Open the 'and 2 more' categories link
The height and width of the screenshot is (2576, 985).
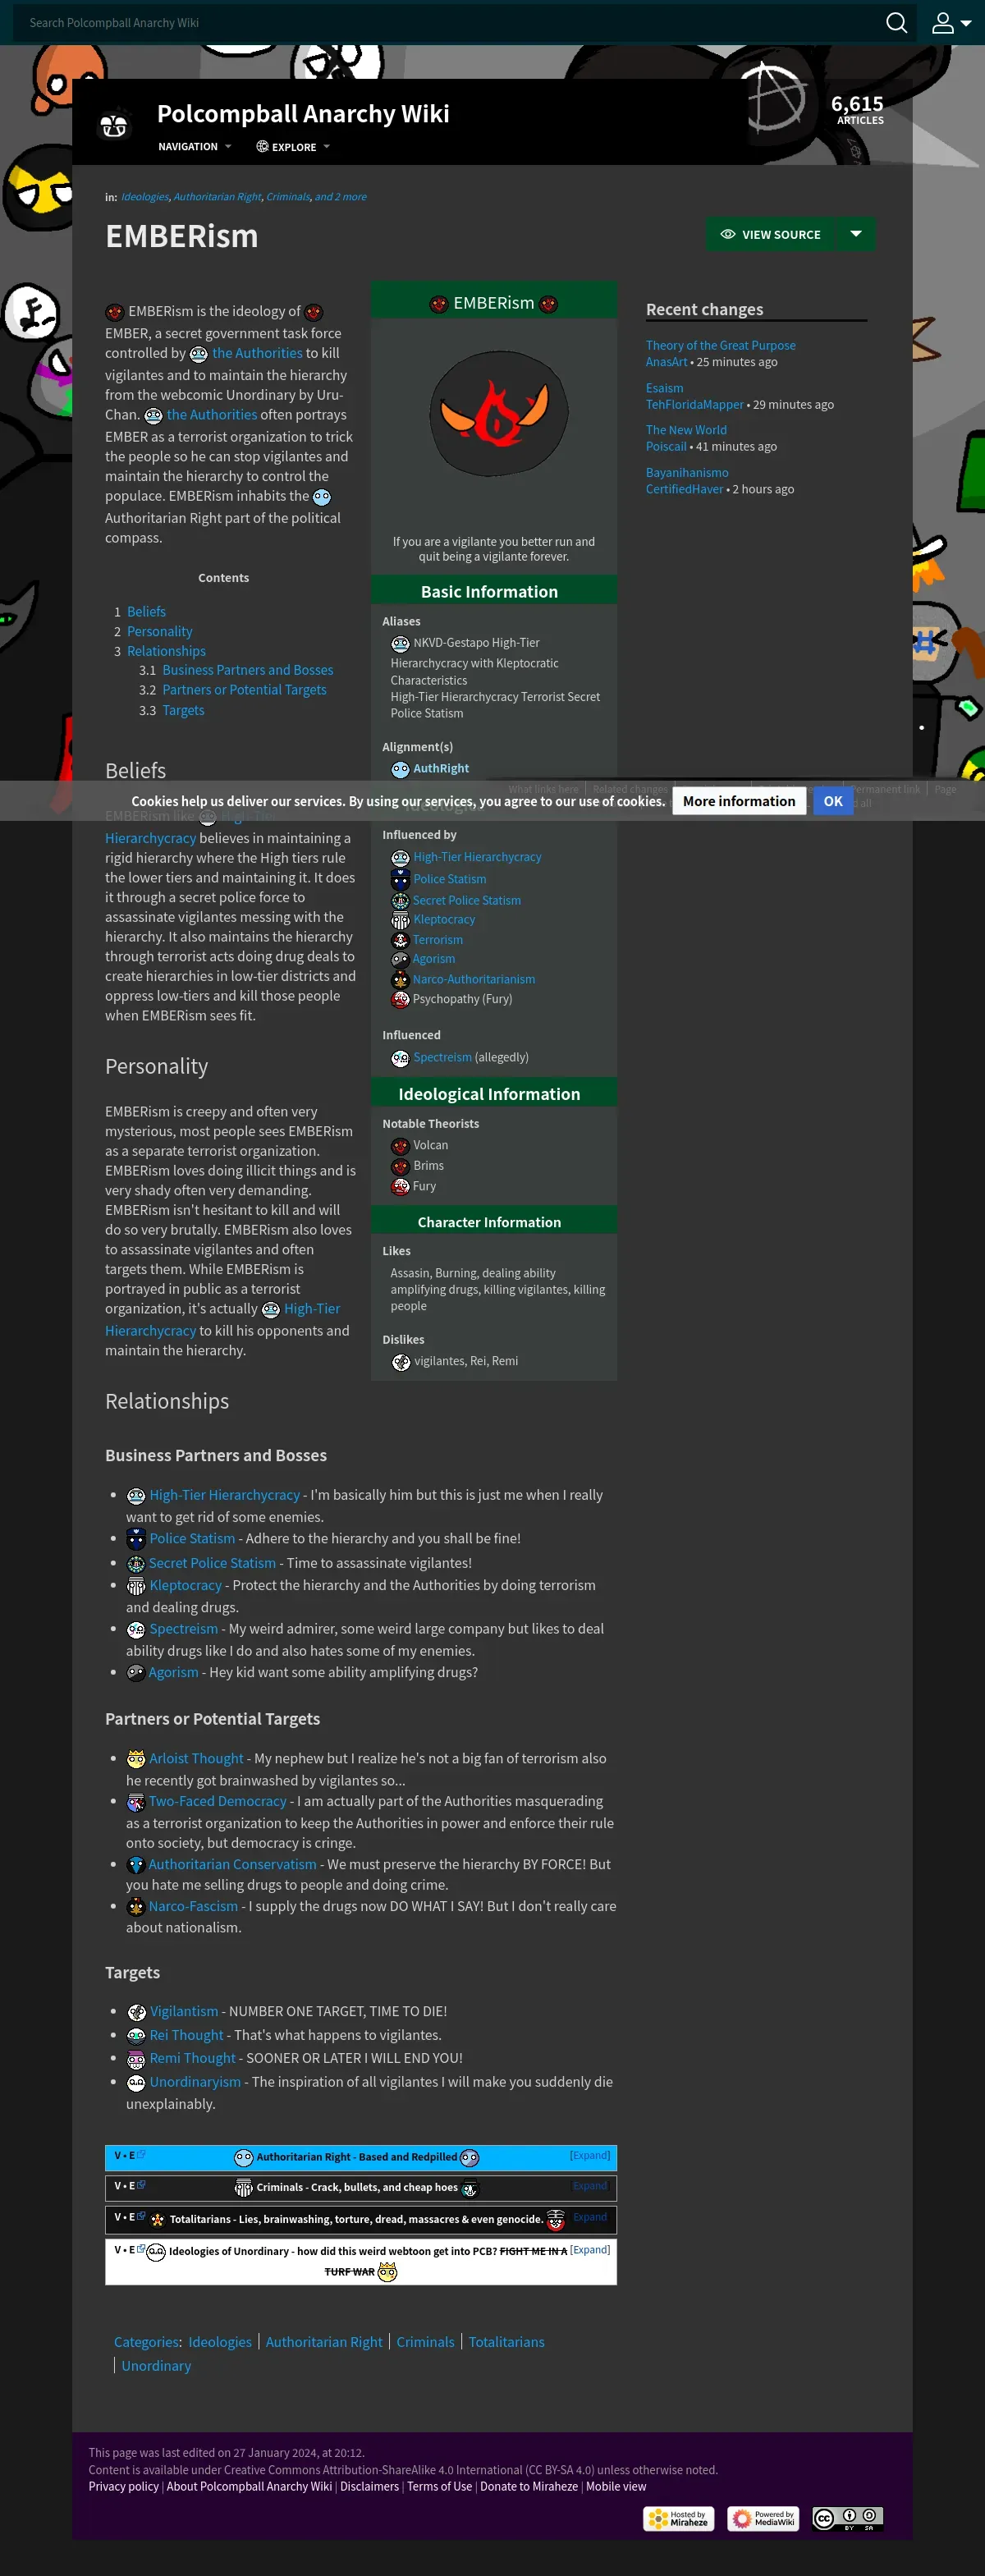[340, 197]
